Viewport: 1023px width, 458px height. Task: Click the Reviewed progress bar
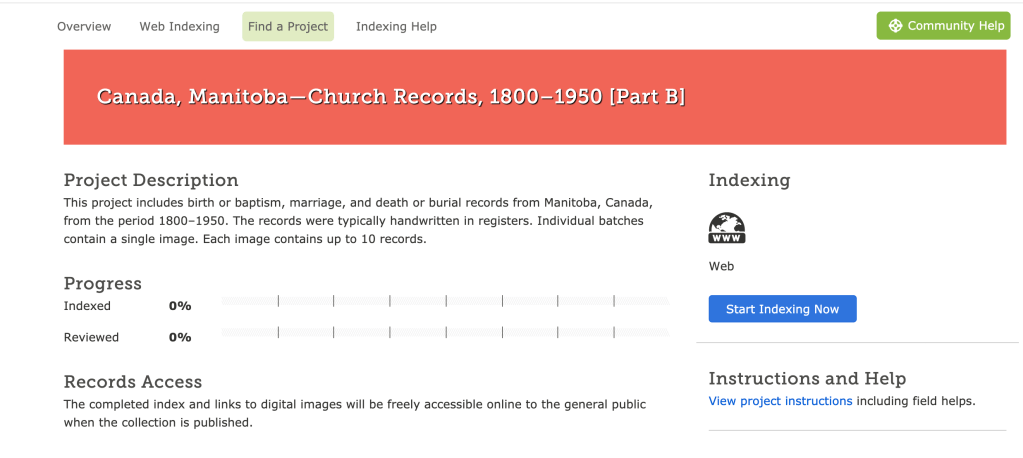pos(445,332)
